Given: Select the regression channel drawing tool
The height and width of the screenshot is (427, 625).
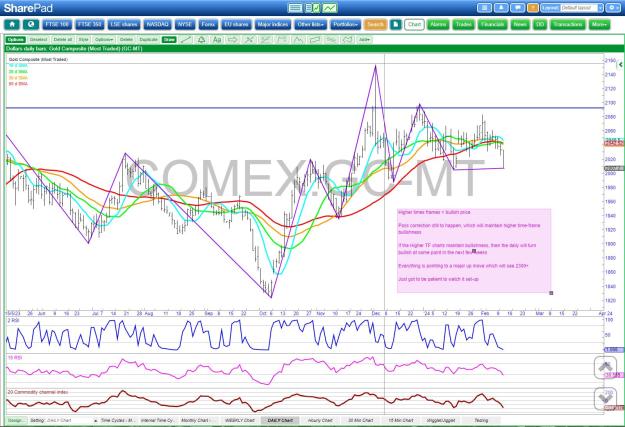Looking at the screenshot, I should tap(265, 39).
